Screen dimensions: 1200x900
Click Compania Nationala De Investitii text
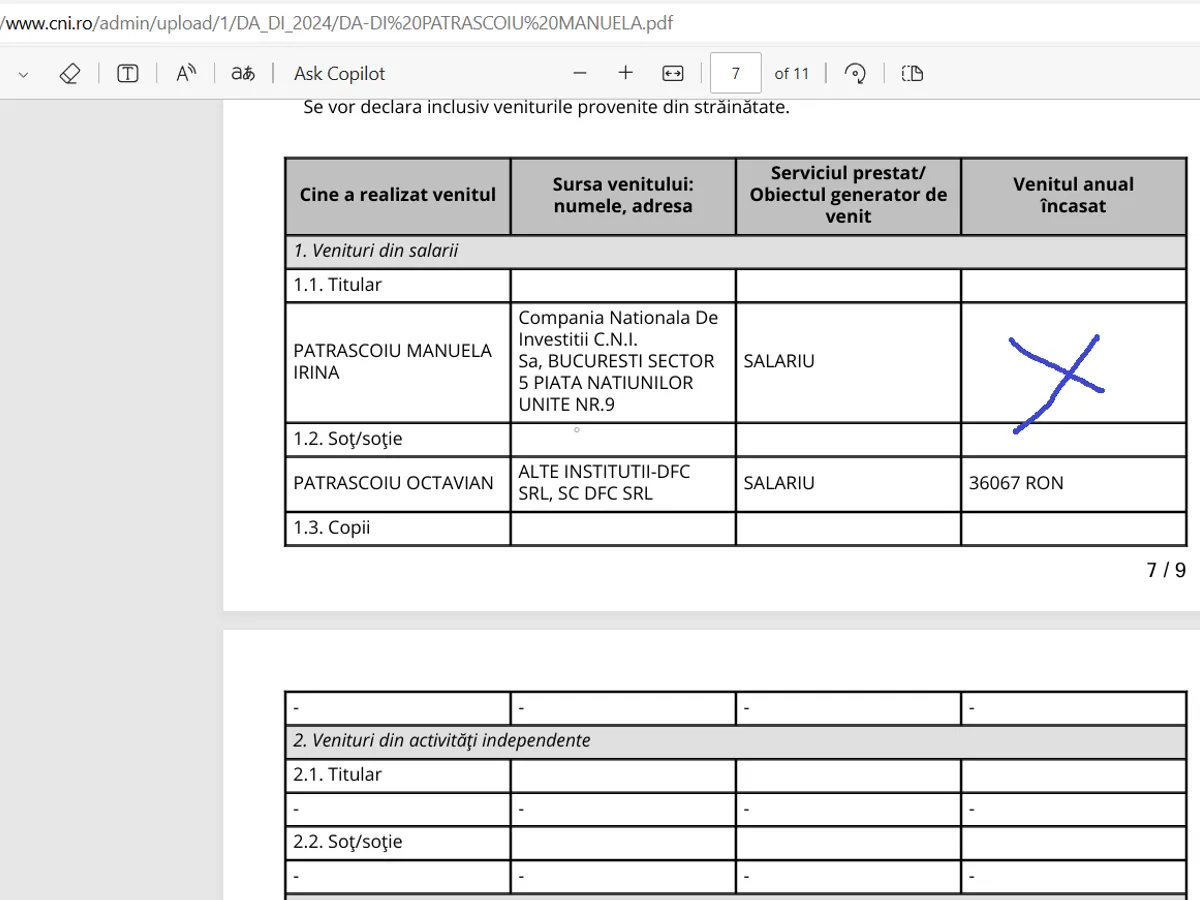point(617,329)
